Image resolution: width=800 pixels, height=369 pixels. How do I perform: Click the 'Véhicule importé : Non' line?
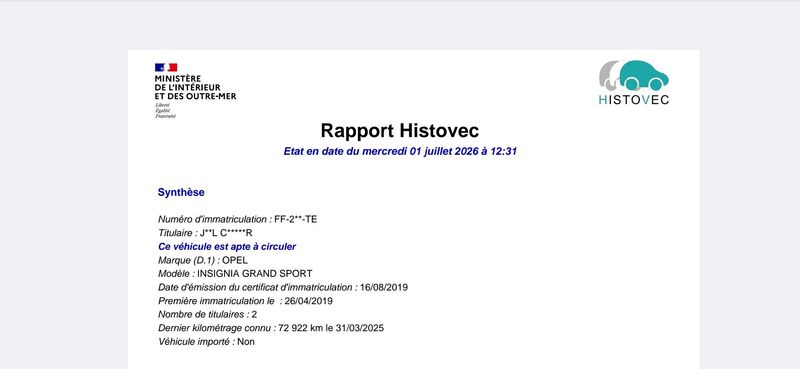click(206, 342)
